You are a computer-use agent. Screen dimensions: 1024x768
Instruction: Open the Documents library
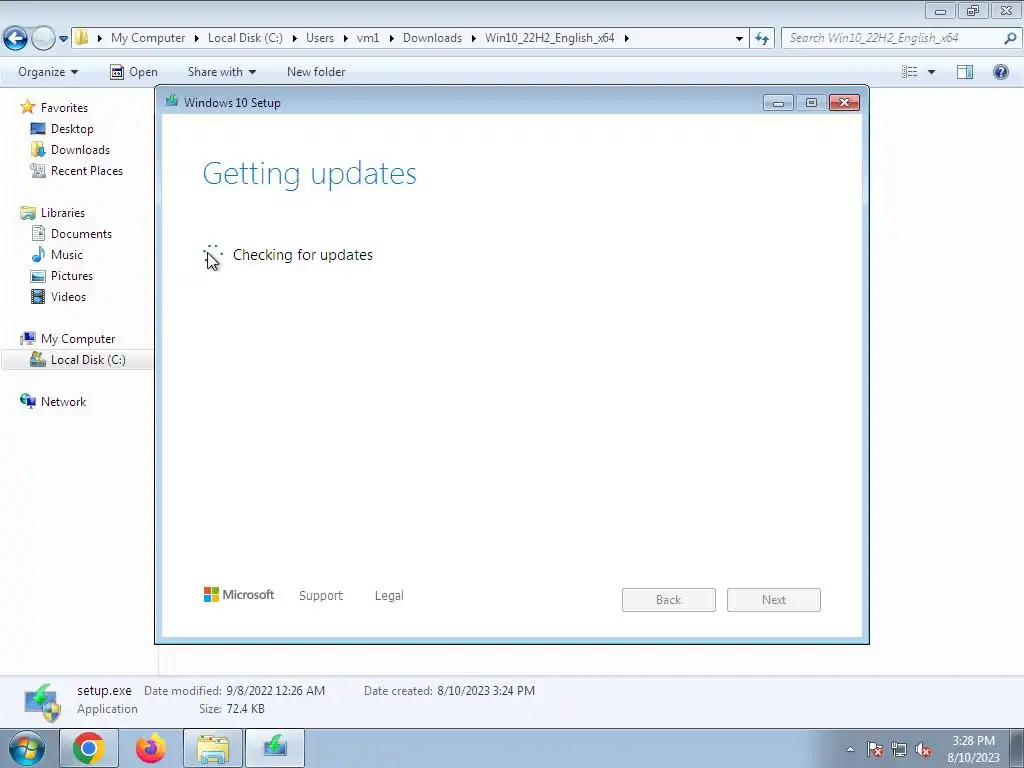[x=71, y=233]
